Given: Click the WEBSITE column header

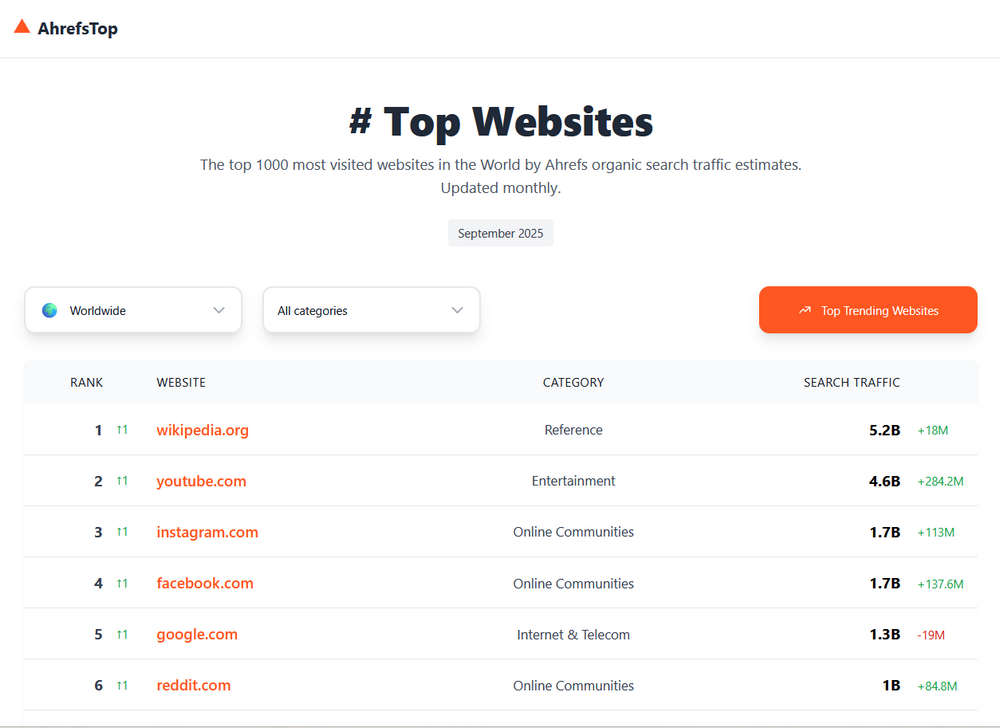Looking at the screenshot, I should (x=181, y=382).
